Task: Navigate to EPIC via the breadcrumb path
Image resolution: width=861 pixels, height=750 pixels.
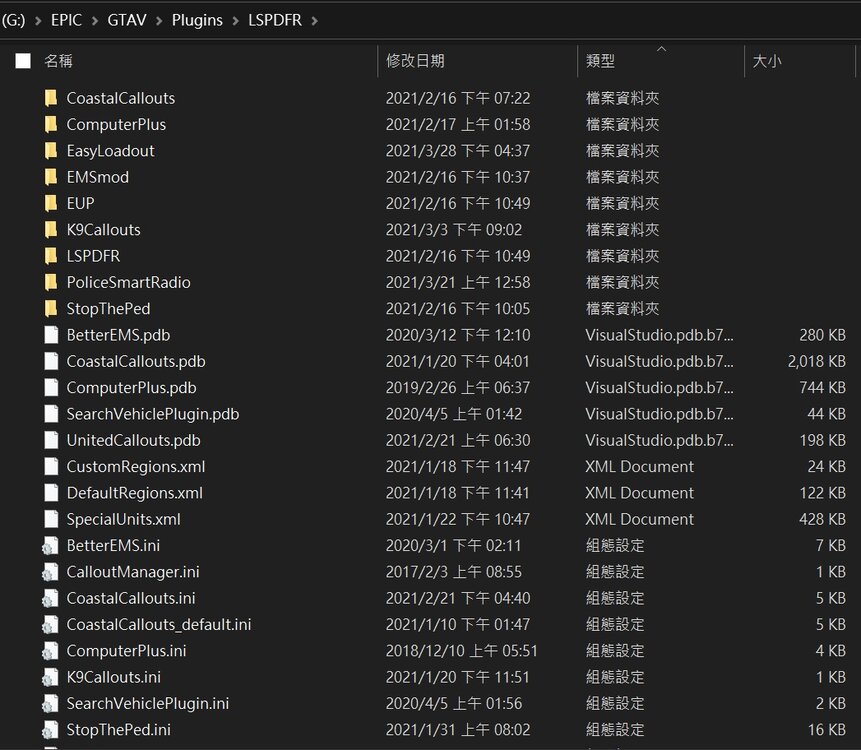Action: 66,19
